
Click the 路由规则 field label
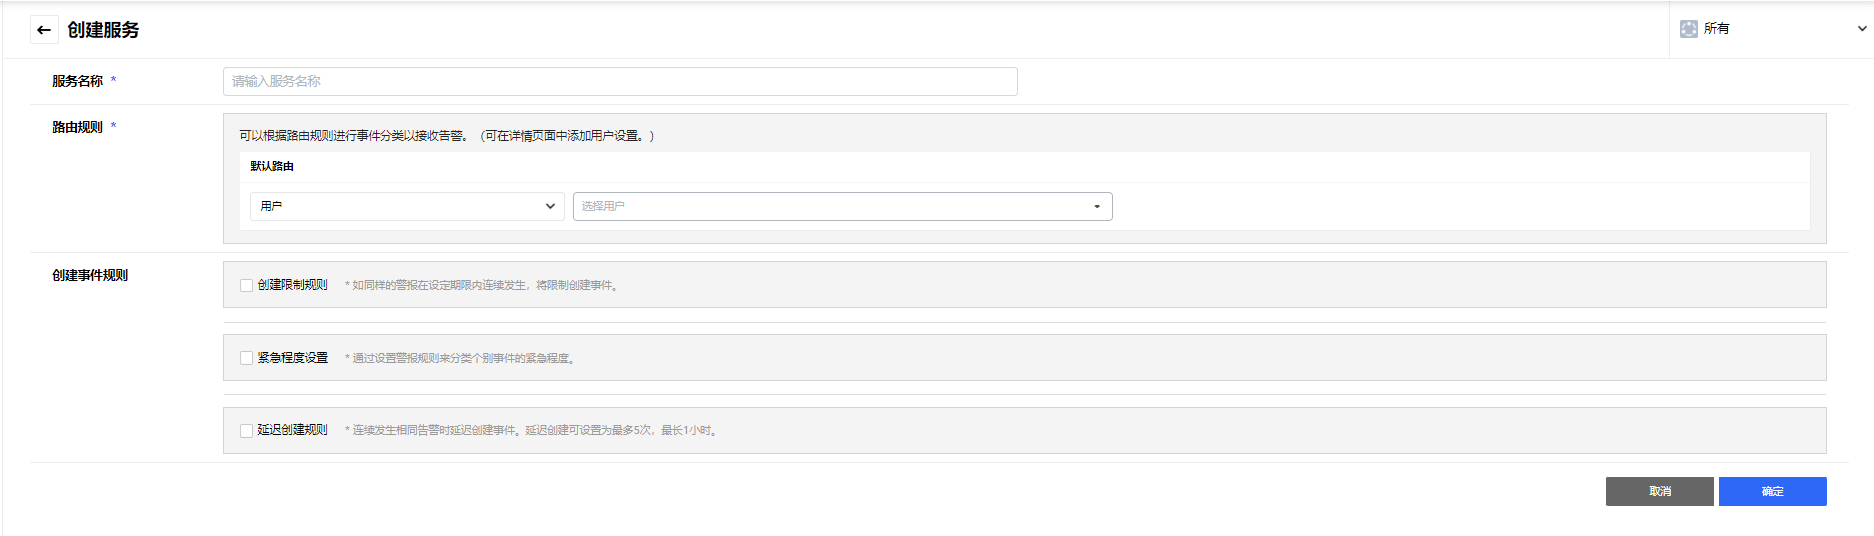78,128
